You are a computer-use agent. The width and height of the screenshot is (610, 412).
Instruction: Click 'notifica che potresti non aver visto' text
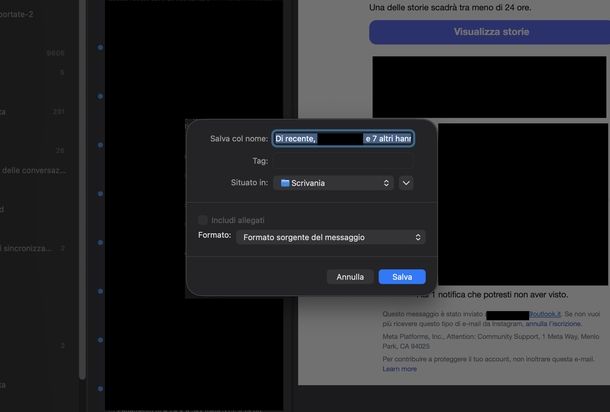tap(503, 295)
